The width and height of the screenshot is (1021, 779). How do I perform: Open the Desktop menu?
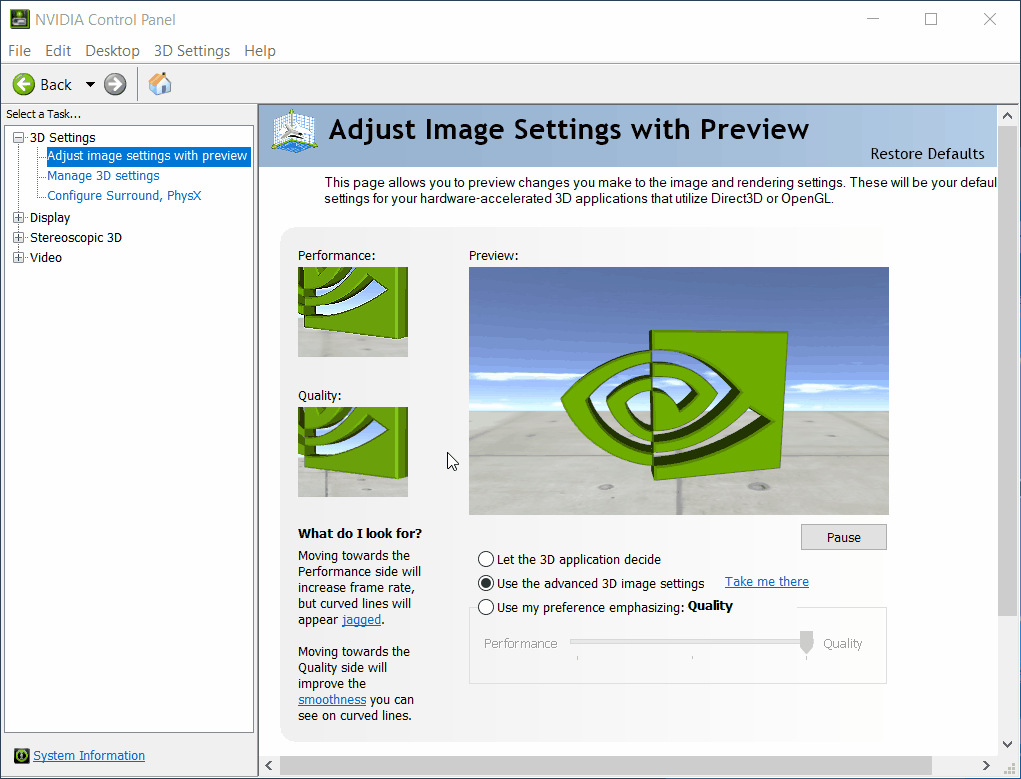[x=112, y=51]
